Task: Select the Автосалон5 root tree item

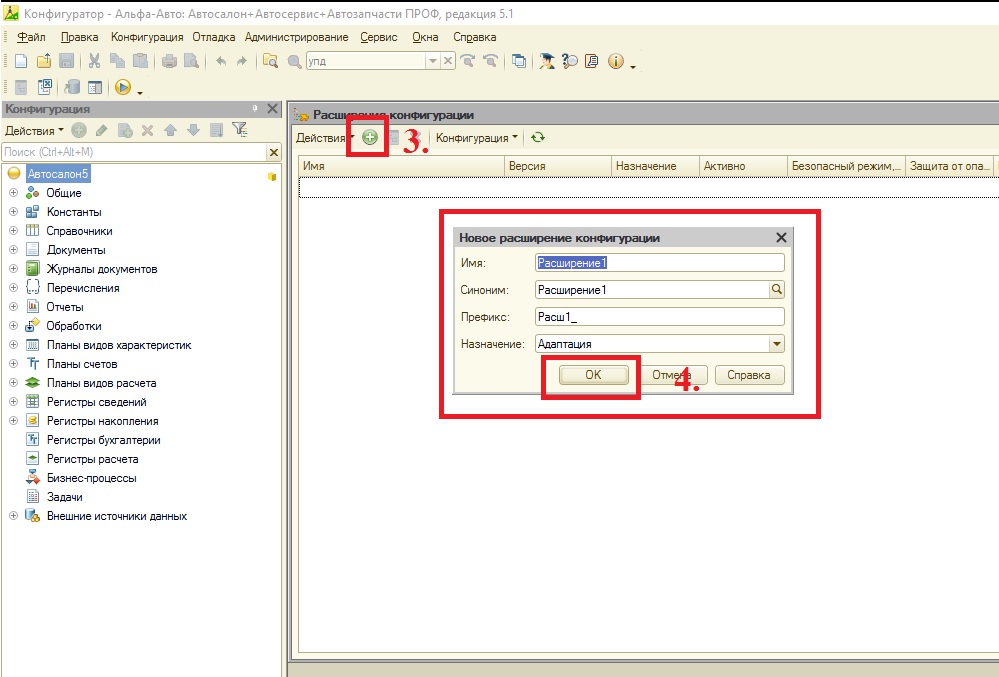Action: (x=58, y=174)
